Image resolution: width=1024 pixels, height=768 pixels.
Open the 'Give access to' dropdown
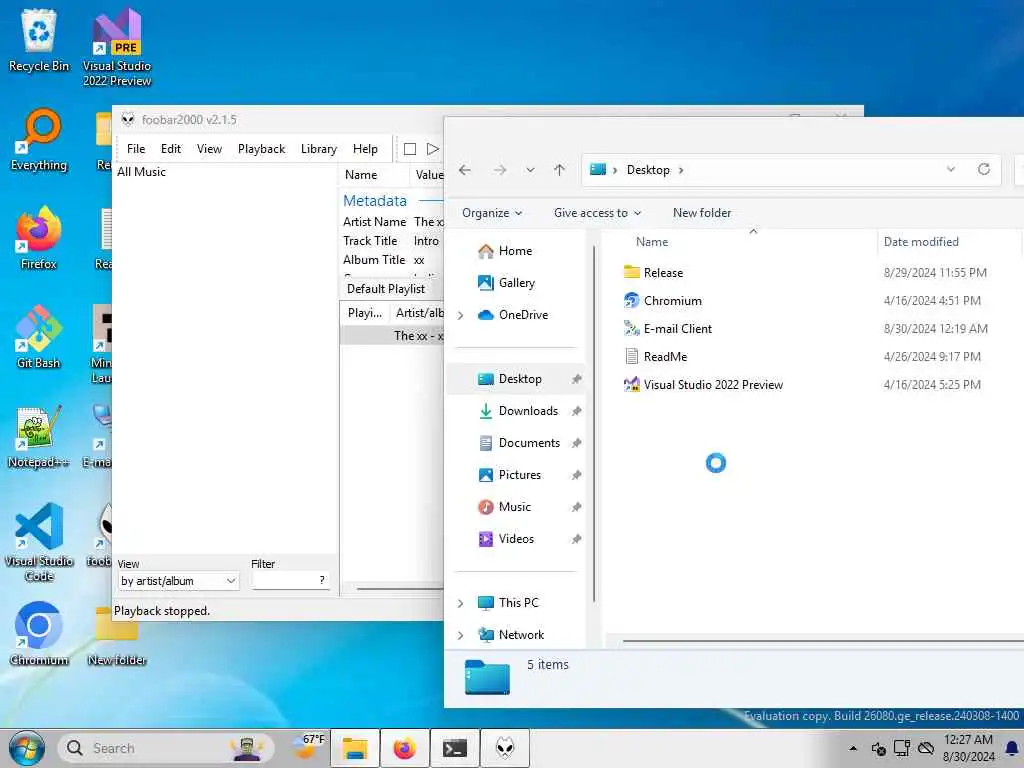[x=597, y=213]
